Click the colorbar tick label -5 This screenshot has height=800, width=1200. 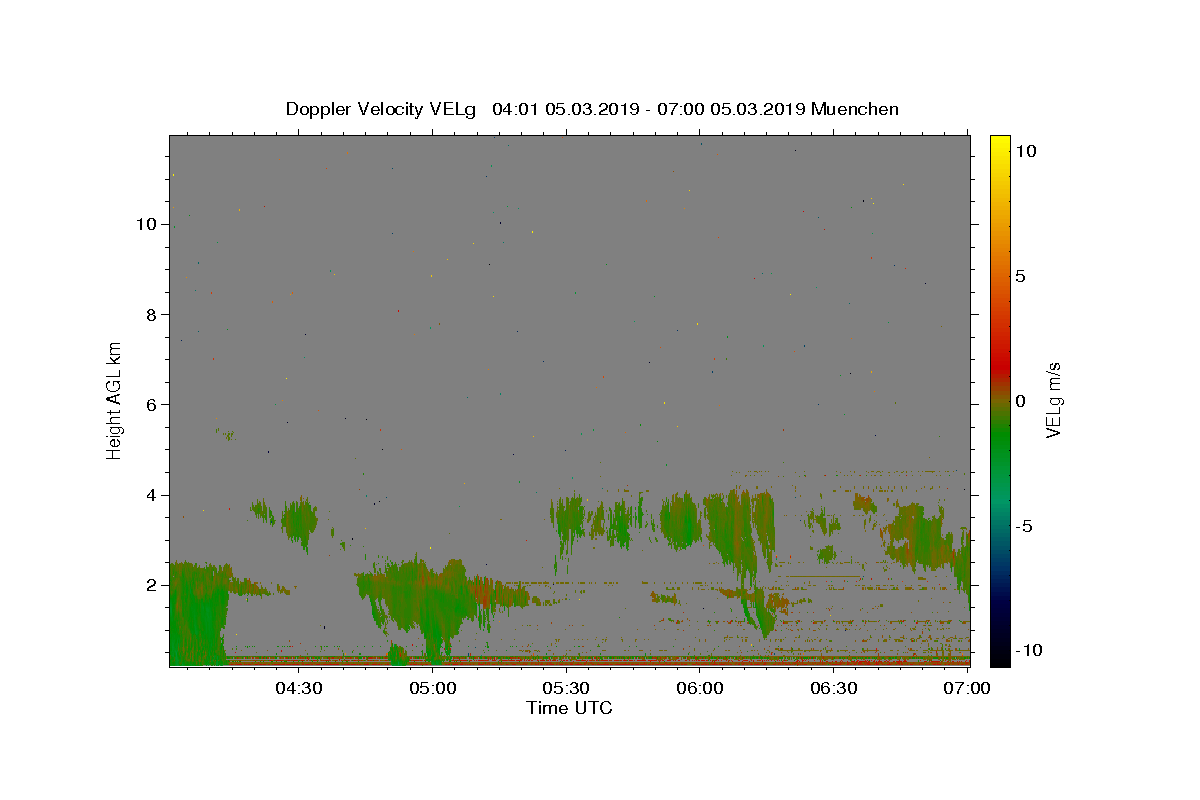click(x=1024, y=526)
